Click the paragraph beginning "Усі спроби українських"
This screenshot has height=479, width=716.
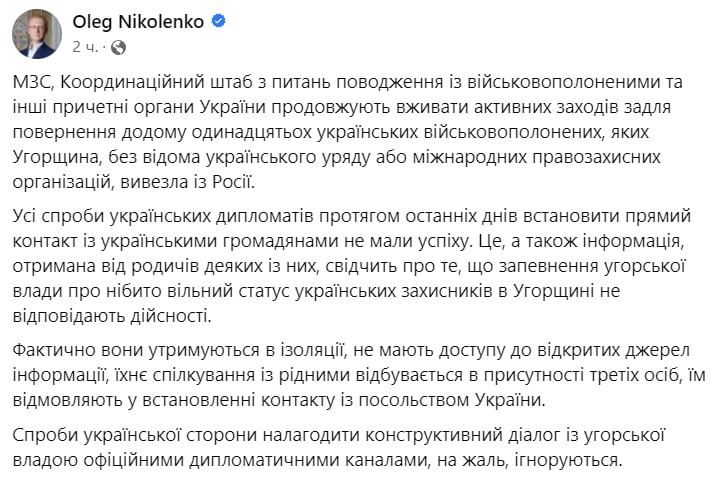tap(352, 266)
